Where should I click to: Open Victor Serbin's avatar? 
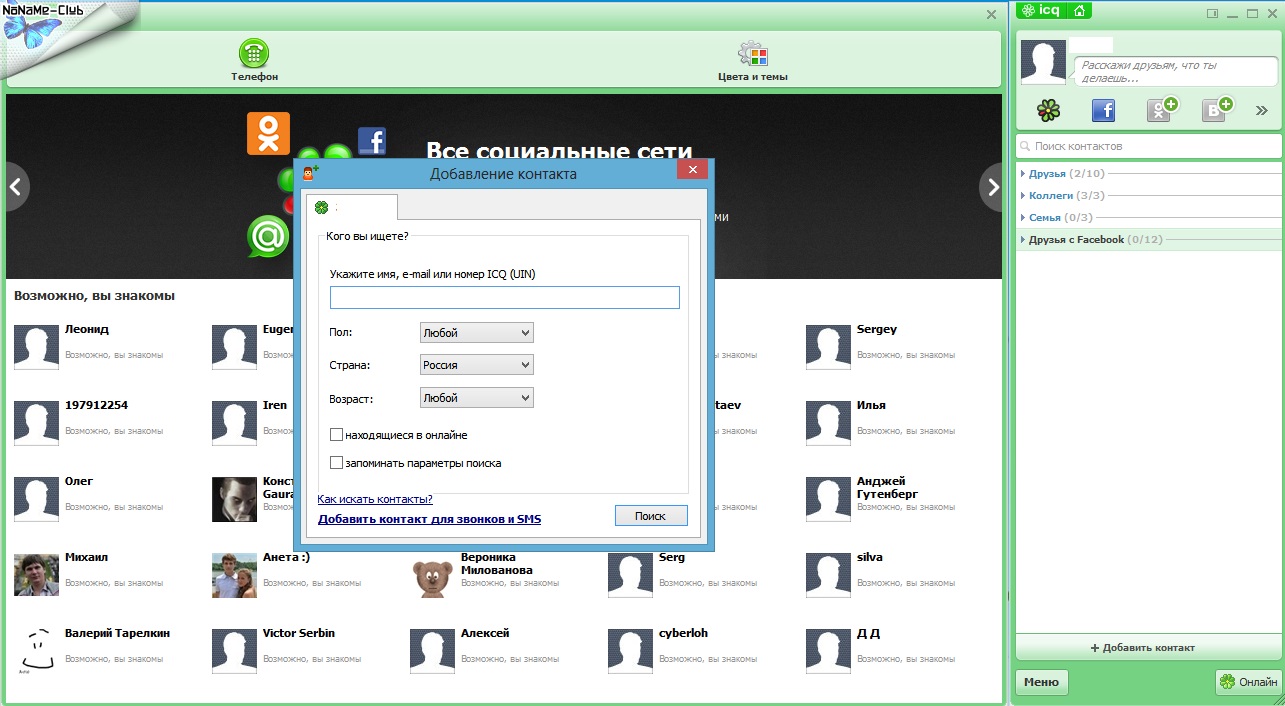pos(235,650)
